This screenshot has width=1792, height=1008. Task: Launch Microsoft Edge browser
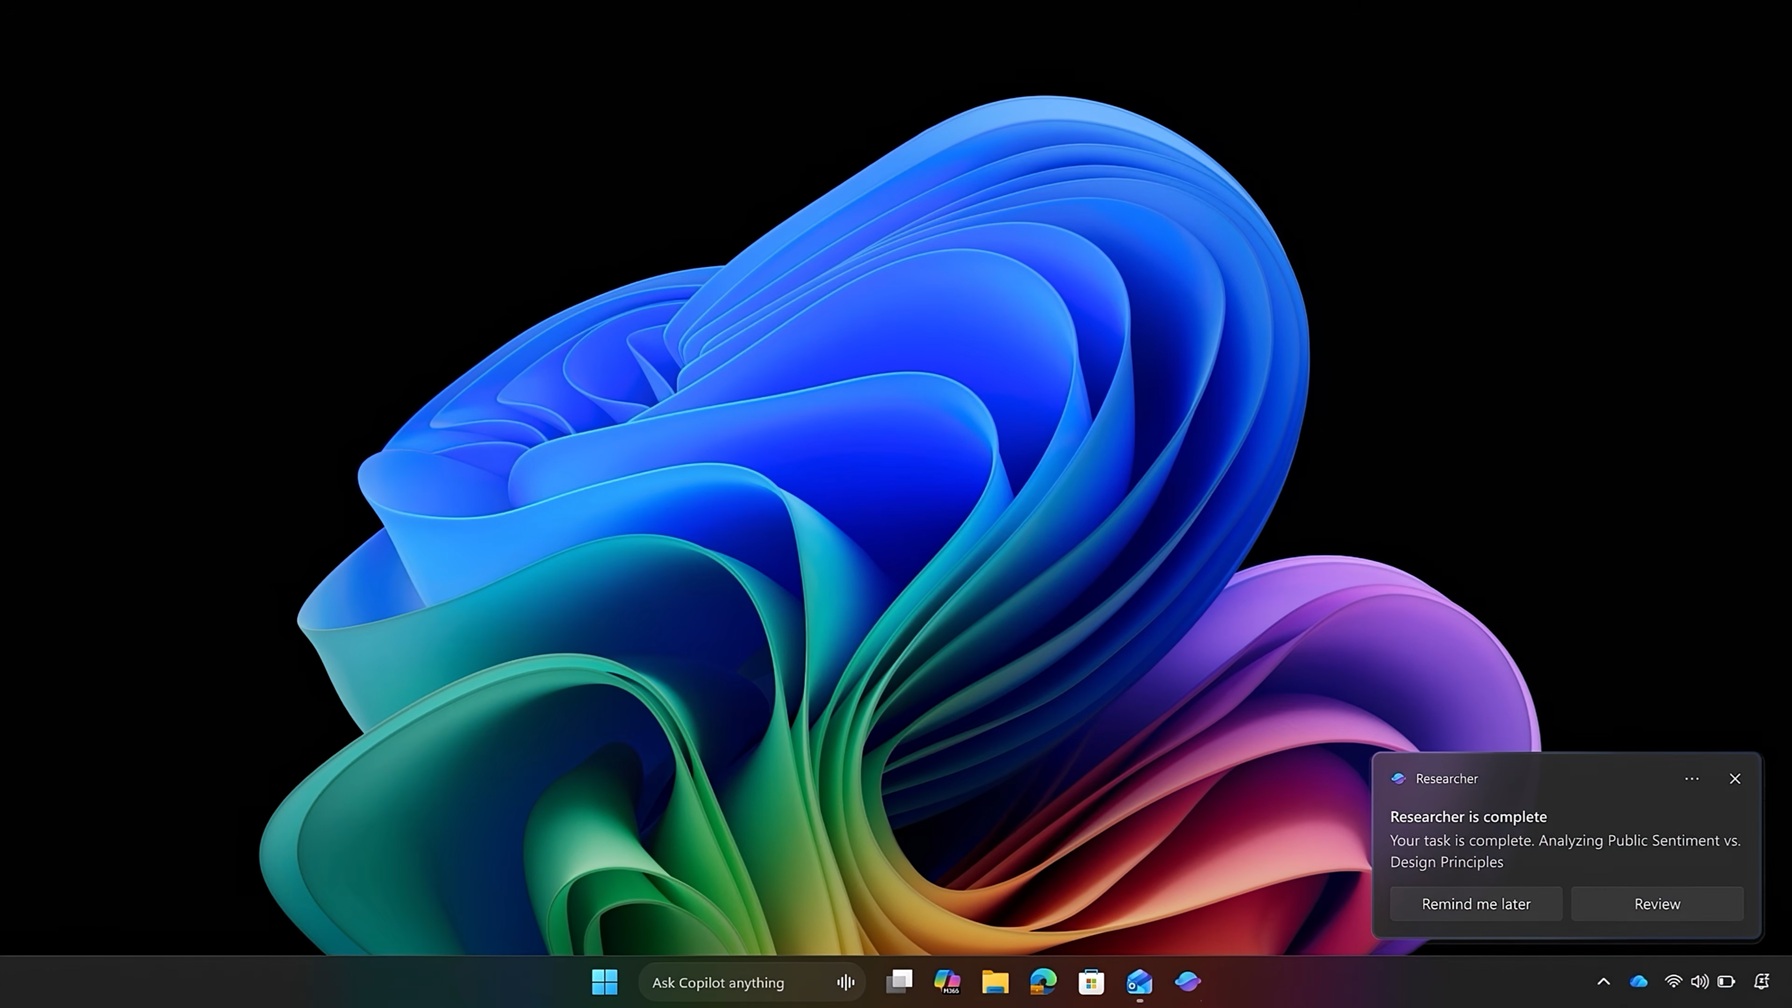click(1043, 982)
